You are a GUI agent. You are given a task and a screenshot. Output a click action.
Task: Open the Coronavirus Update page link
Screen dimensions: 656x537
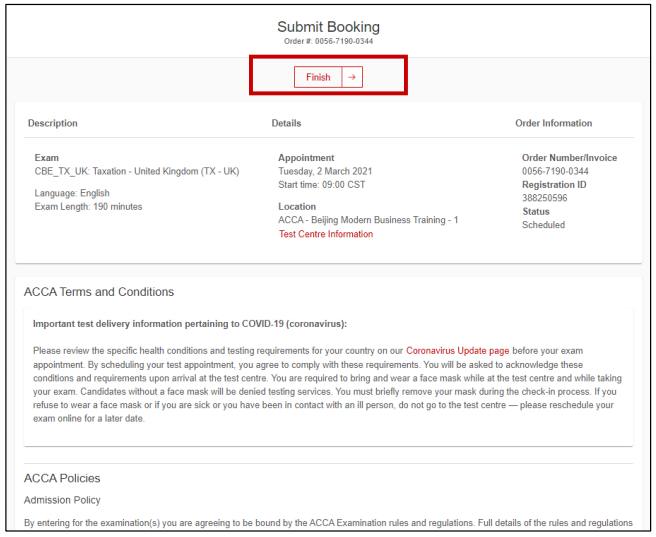point(457,351)
